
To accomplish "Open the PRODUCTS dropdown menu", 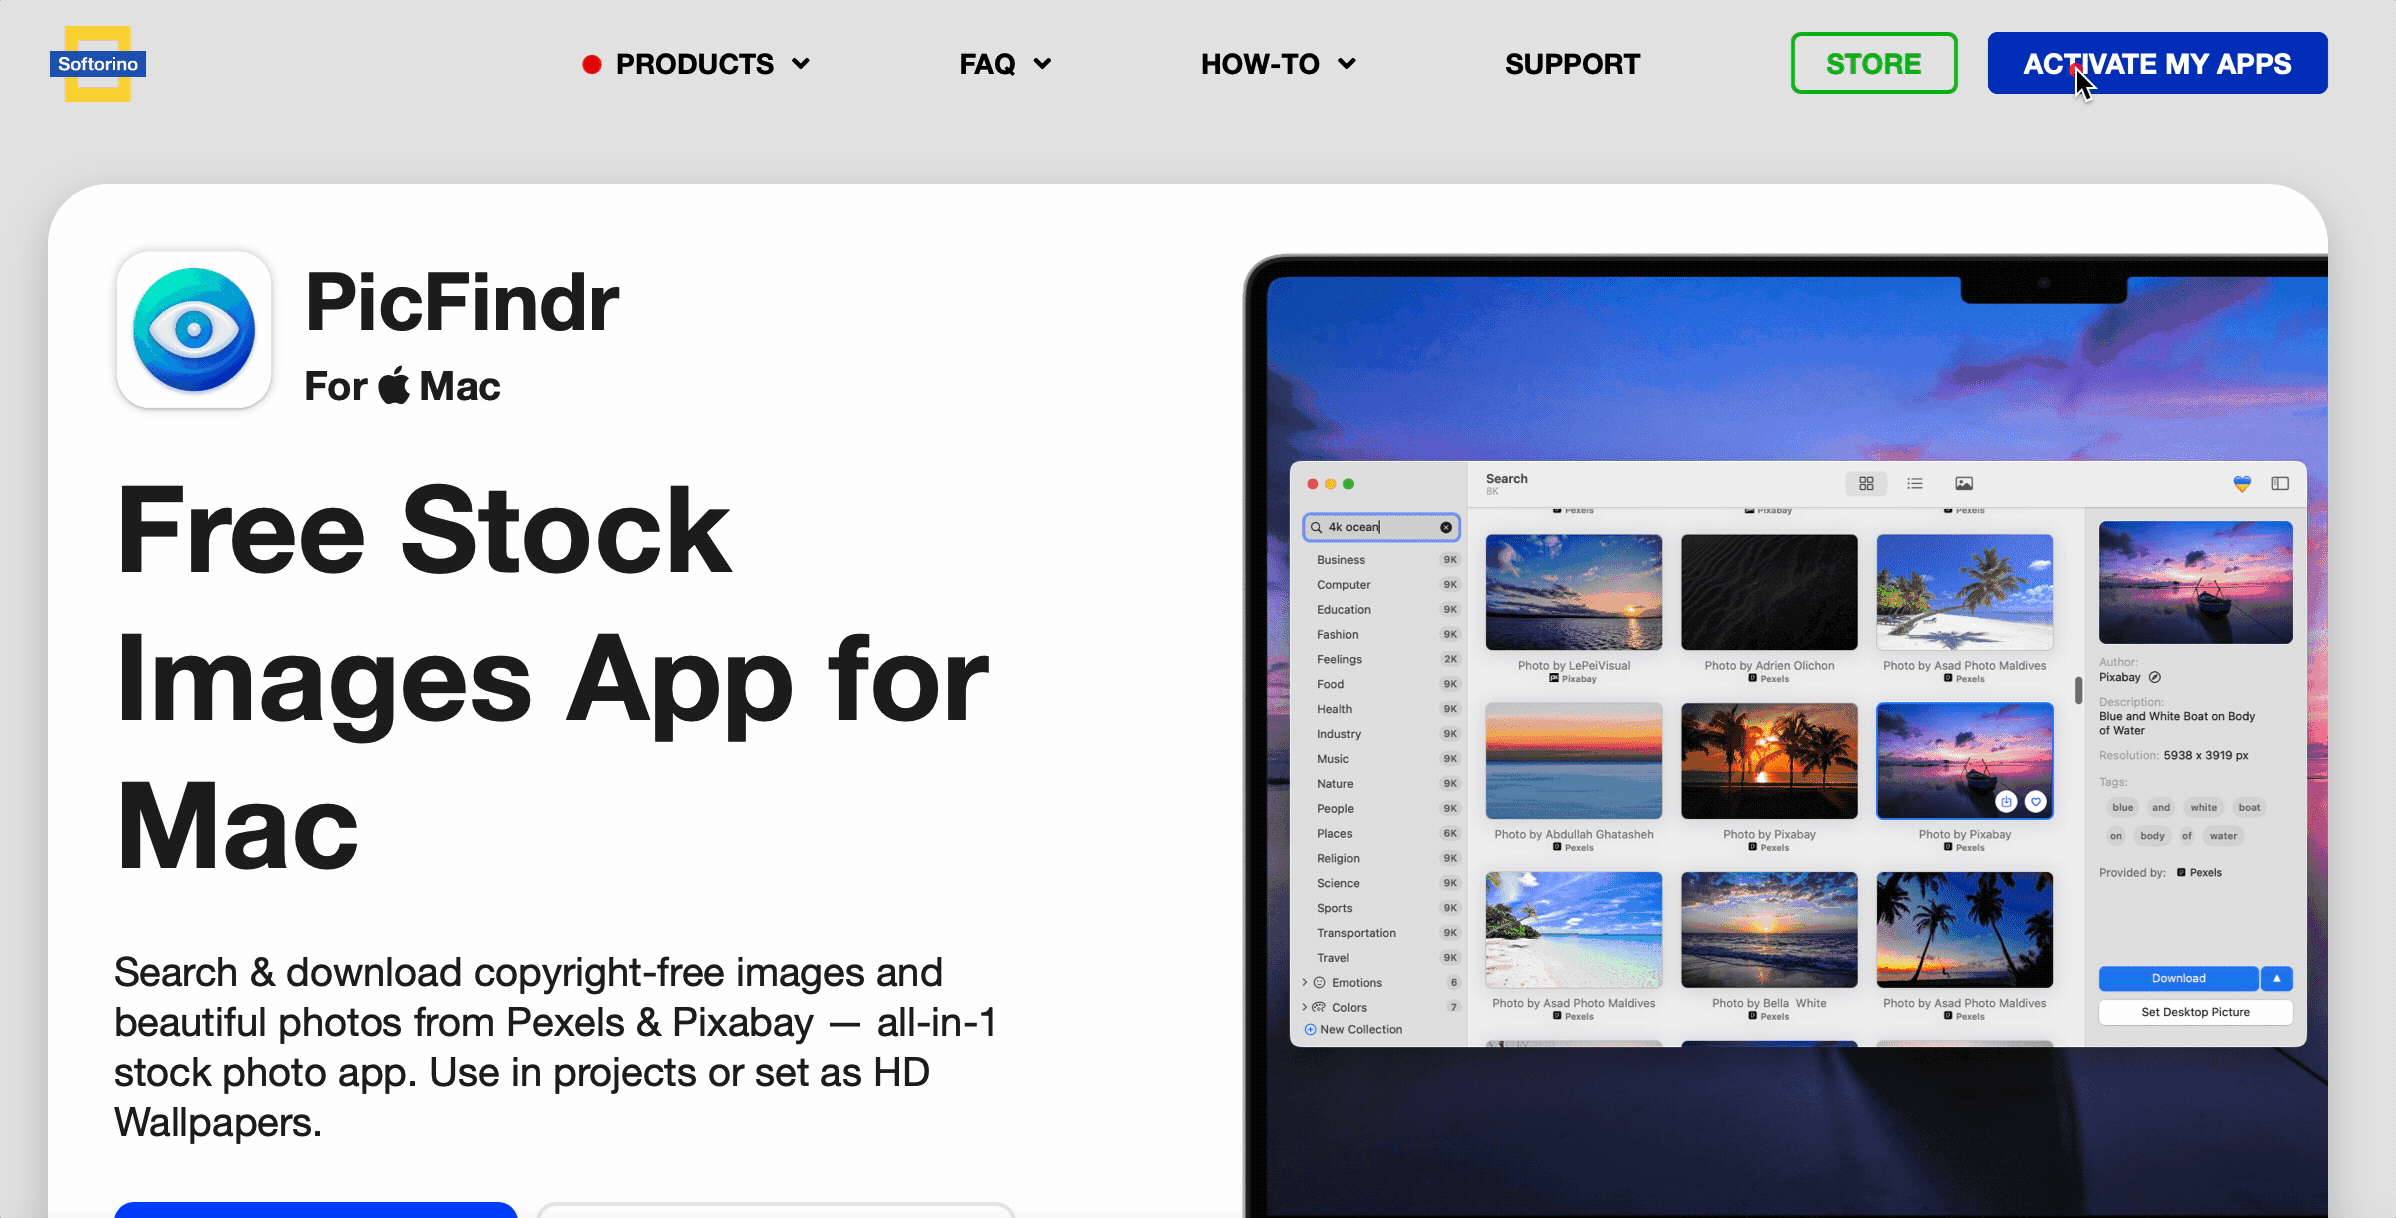I will [696, 64].
